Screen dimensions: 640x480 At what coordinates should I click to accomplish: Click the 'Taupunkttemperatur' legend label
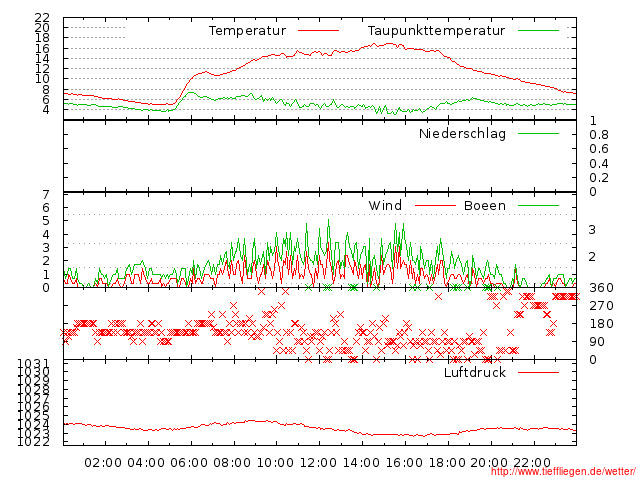tap(436, 31)
